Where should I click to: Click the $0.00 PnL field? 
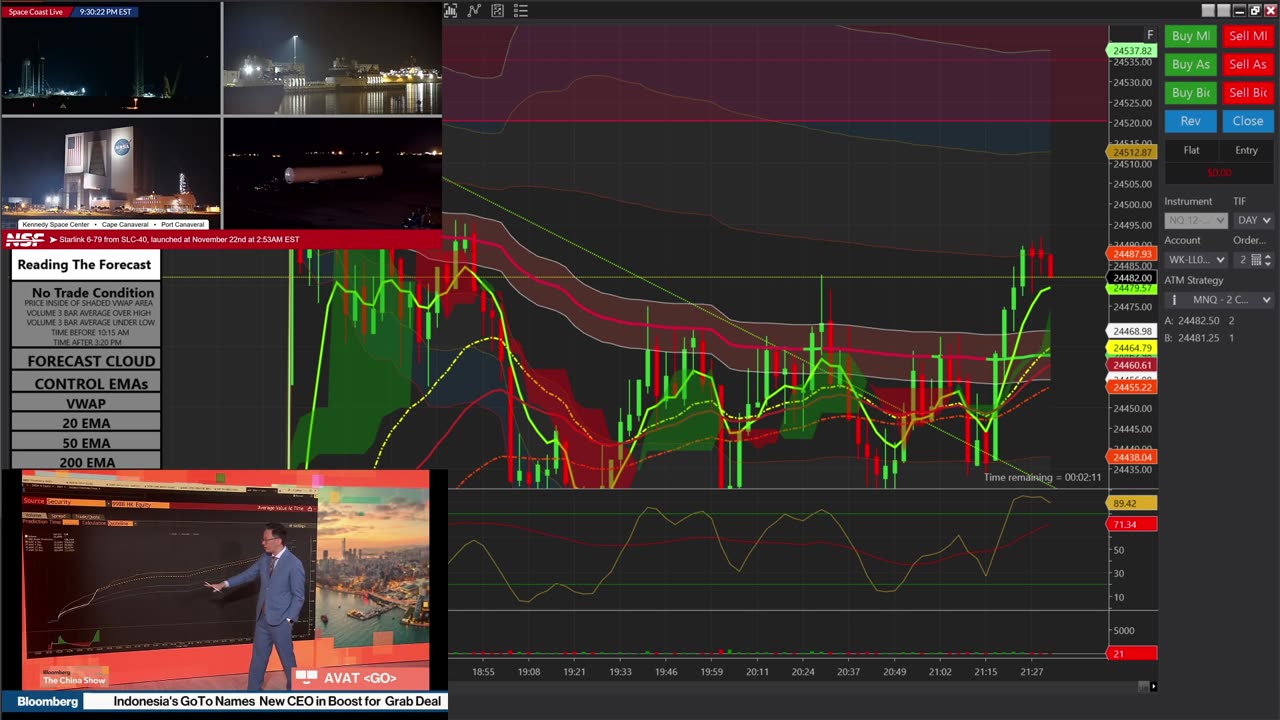click(x=1219, y=172)
